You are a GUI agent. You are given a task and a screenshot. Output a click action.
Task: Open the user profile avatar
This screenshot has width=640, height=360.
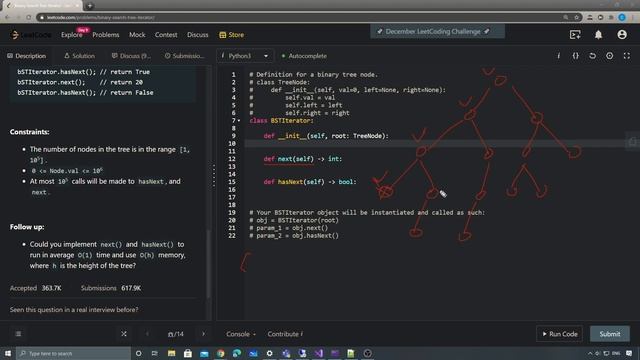(x=622, y=35)
